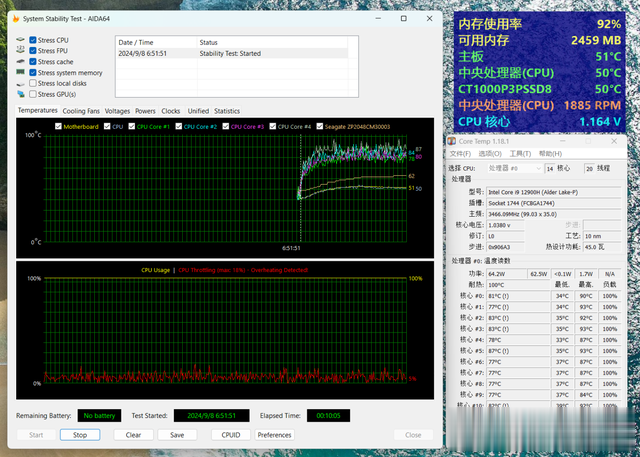
Task: Click the Intel Core i9 12900H model field
Action: (x=554, y=192)
